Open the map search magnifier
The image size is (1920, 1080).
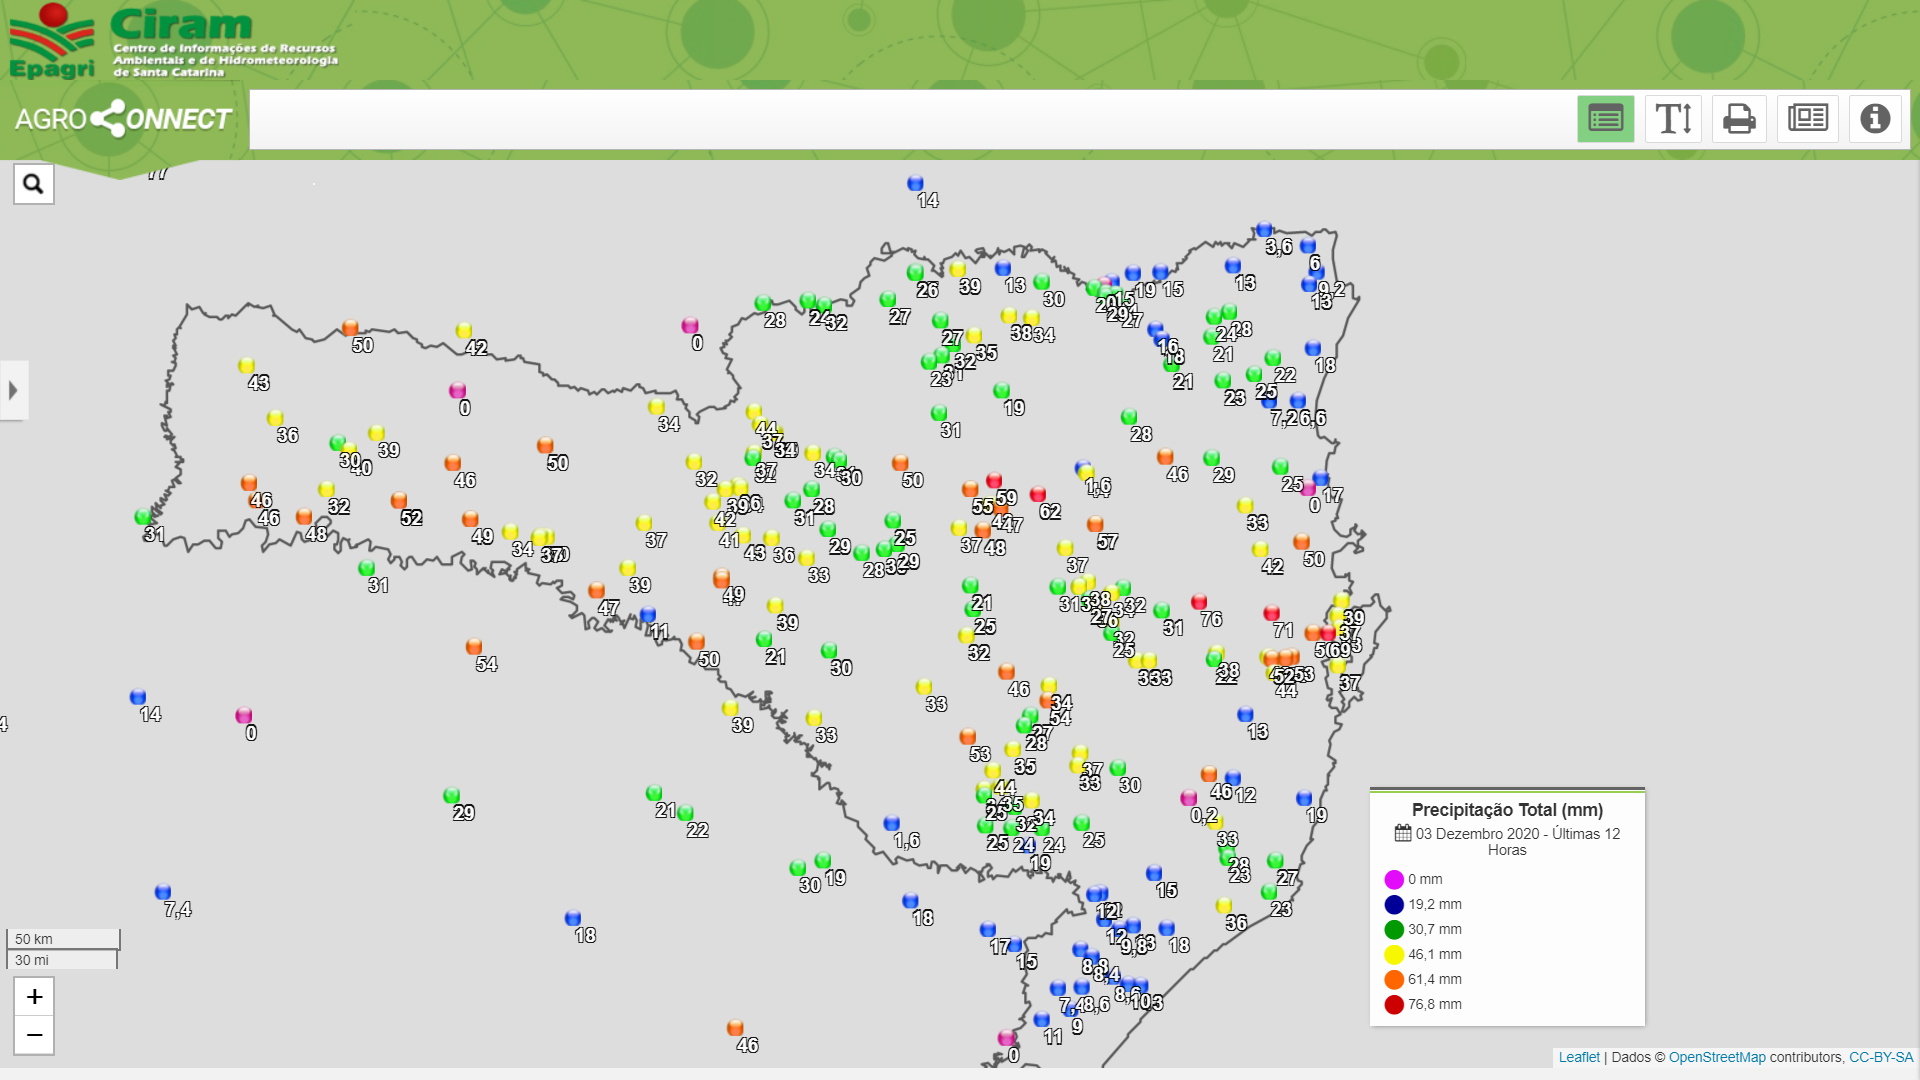coord(33,184)
